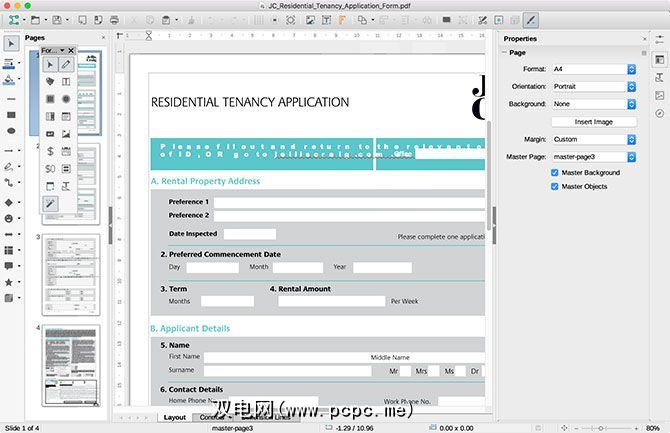Viewport: 670px width, 433px height.
Task: Click the 80% zoom level value
Action: click(x=652, y=428)
